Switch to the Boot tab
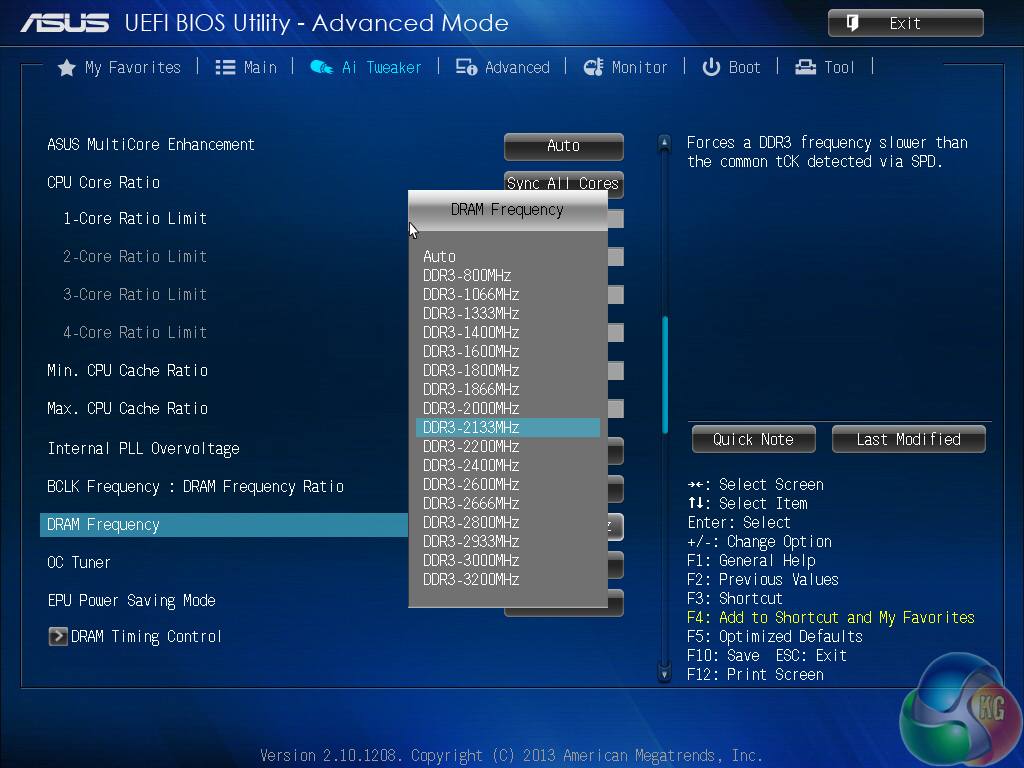Screen dimensions: 1024x768 pos(731,67)
